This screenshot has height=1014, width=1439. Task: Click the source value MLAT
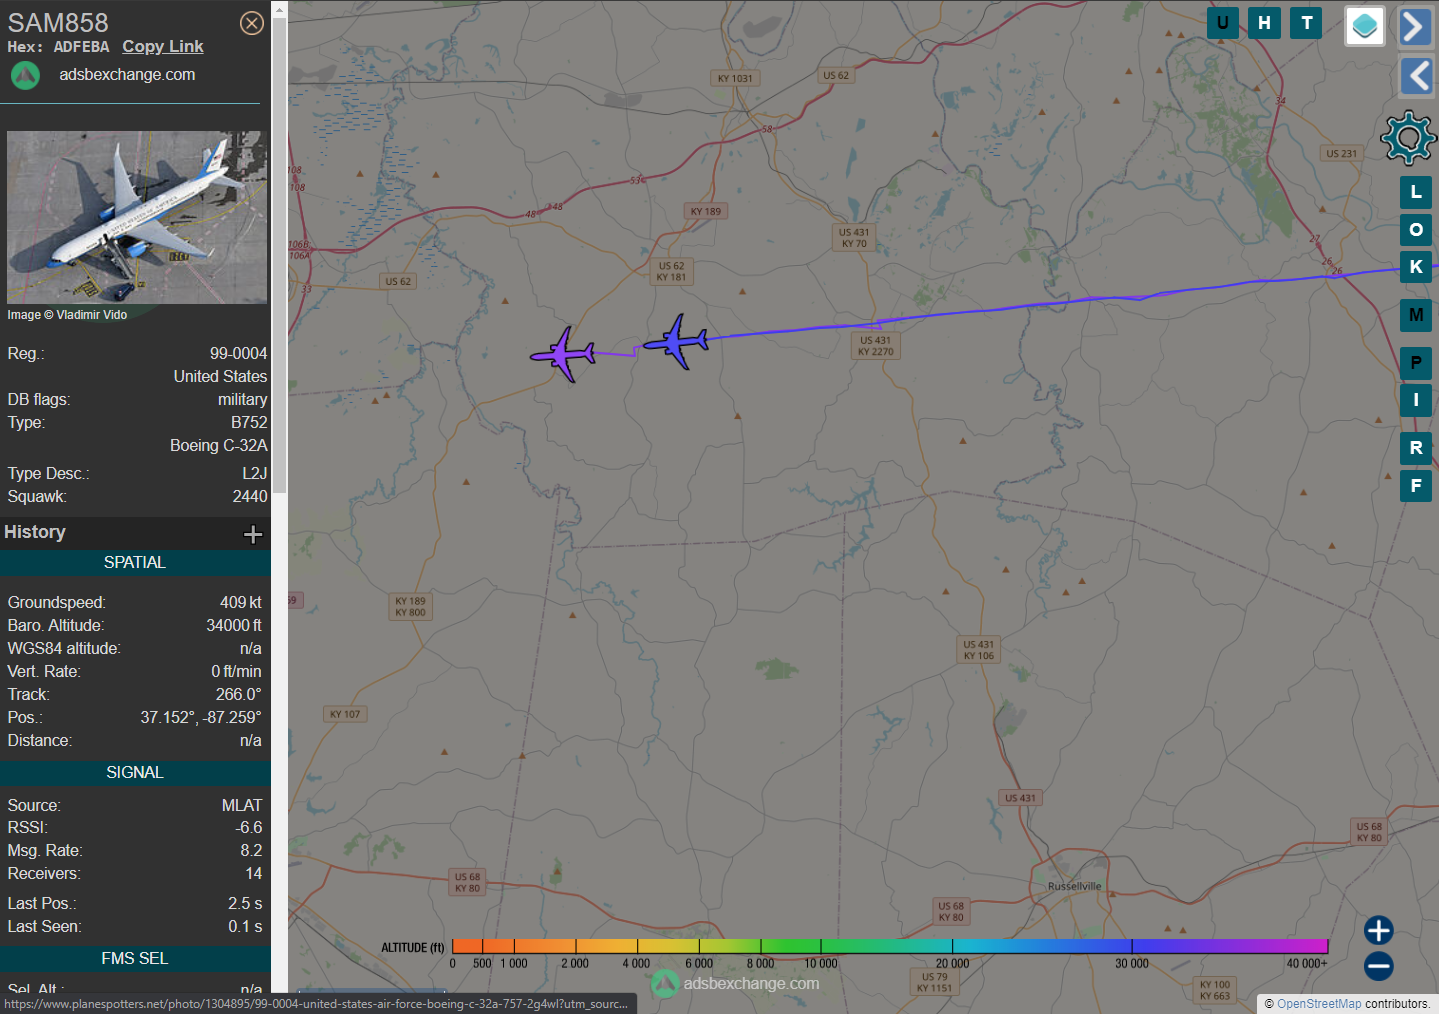coord(242,806)
